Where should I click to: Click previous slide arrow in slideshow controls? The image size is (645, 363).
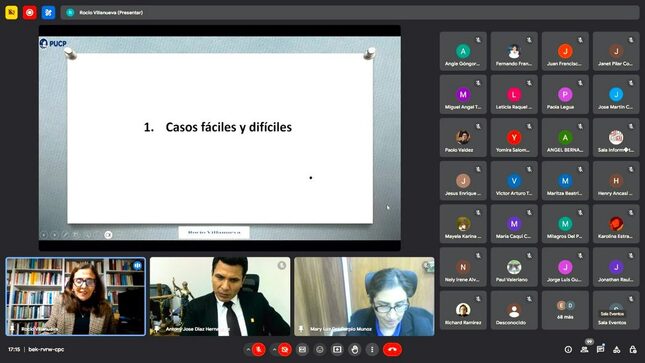[x=44, y=235]
